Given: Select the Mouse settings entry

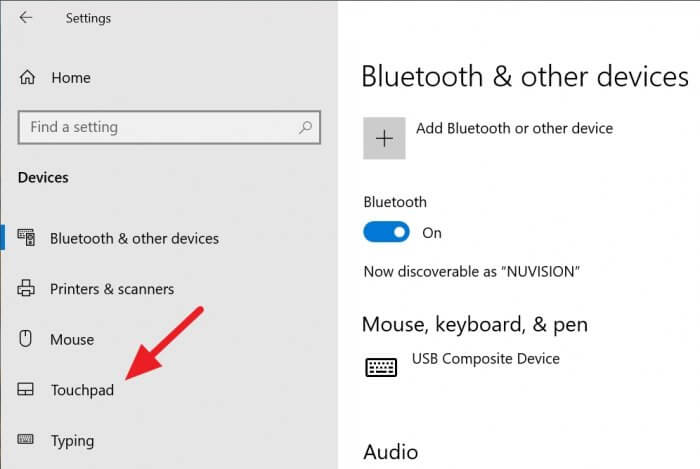Looking at the screenshot, I should tap(72, 340).
